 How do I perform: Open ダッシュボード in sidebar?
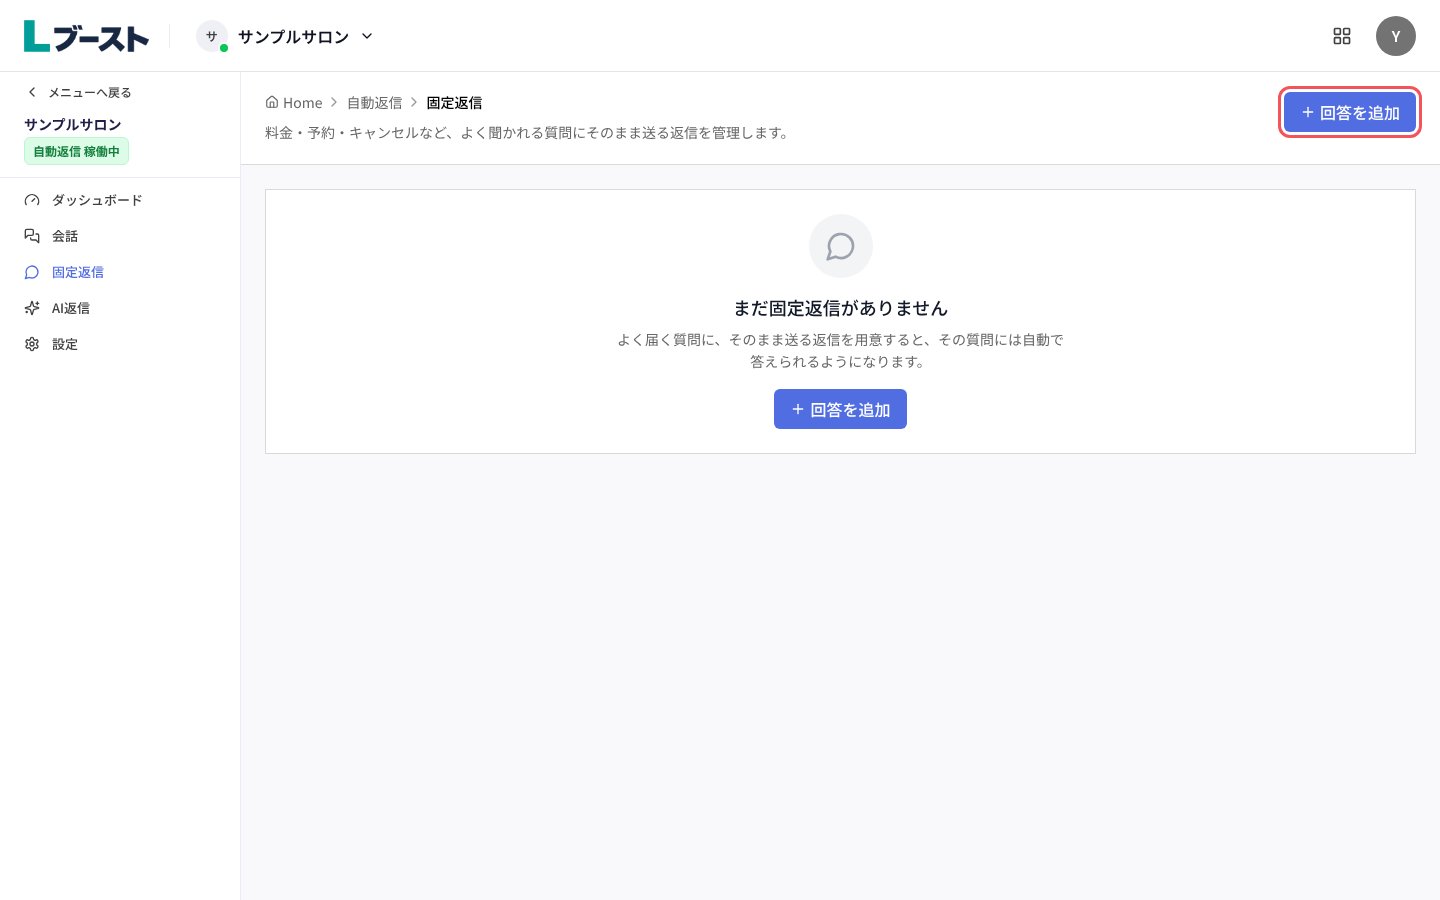[x=120, y=200]
